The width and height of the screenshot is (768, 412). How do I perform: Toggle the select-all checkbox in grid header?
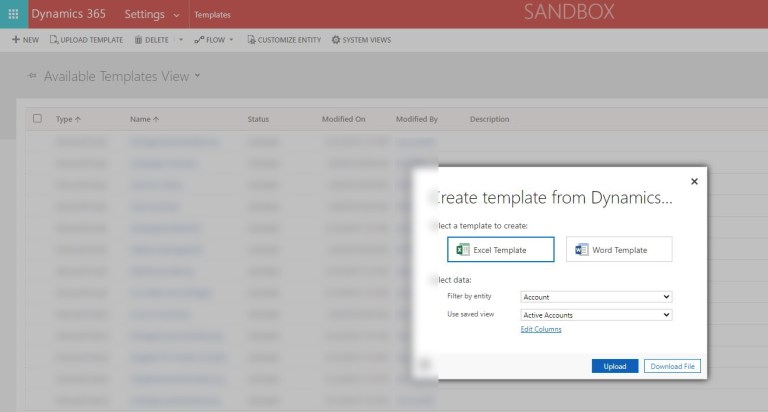point(37,119)
